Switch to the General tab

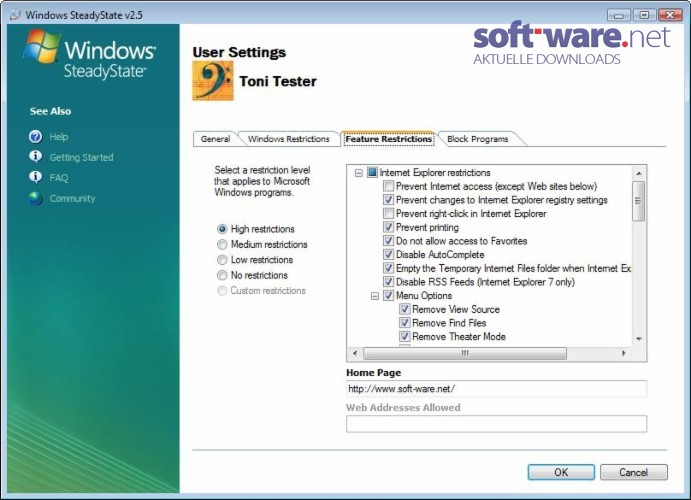pyautogui.click(x=215, y=139)
